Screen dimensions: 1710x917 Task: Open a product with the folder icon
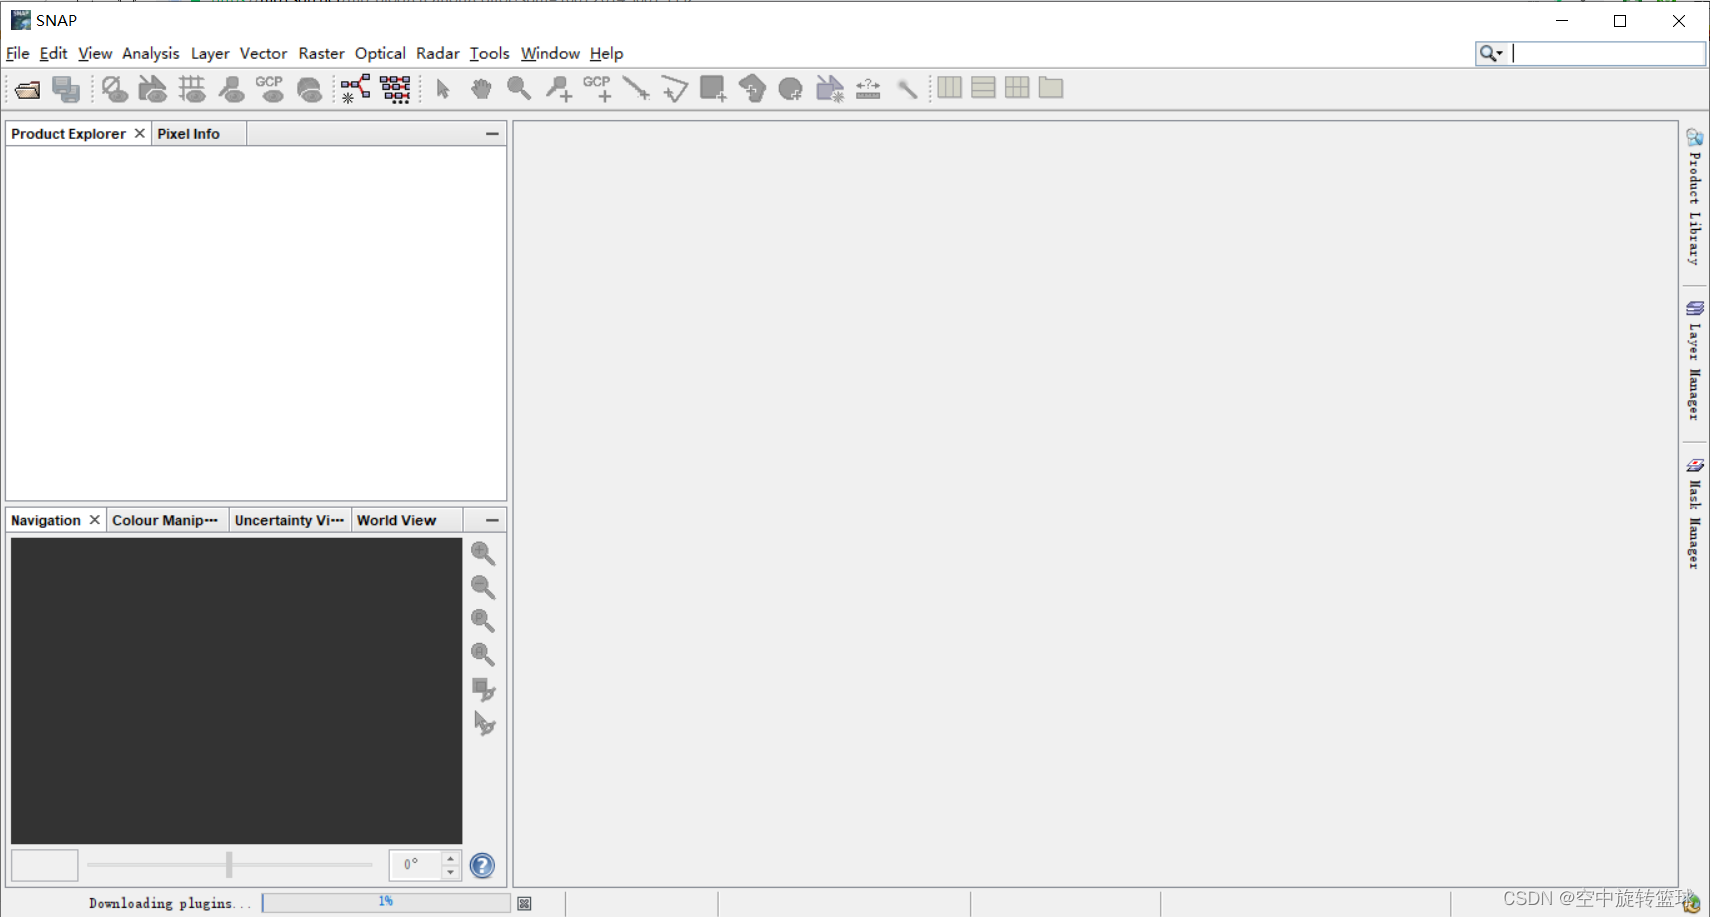[x=27, y=89]
